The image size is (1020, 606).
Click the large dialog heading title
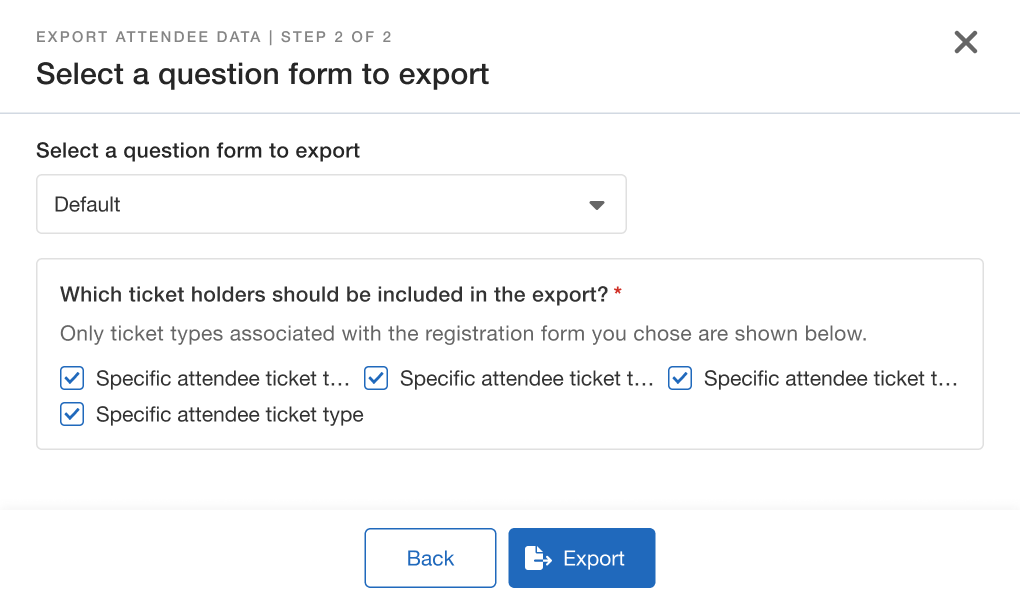coord(262,74)
